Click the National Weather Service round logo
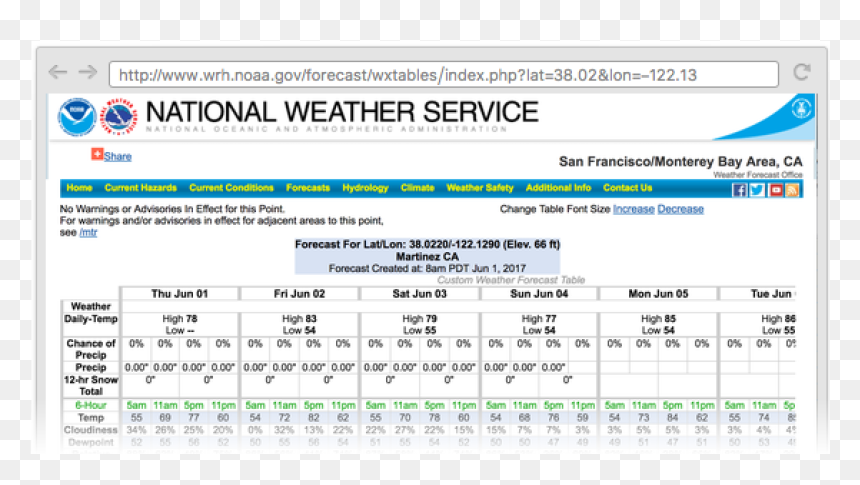The width and height of the screenshot is (860, 485). [118, 117]
